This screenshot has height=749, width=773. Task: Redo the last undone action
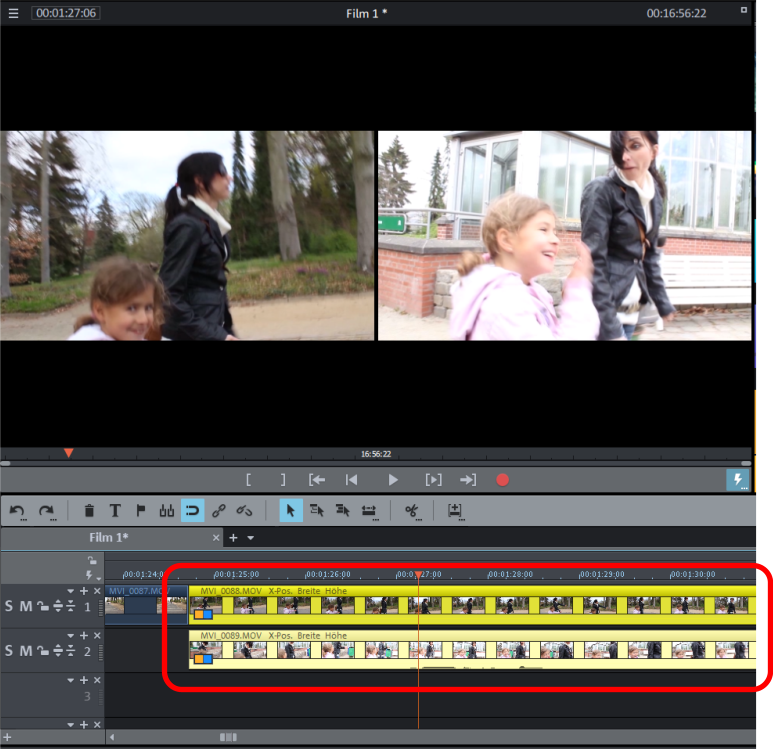coord(47,511)
